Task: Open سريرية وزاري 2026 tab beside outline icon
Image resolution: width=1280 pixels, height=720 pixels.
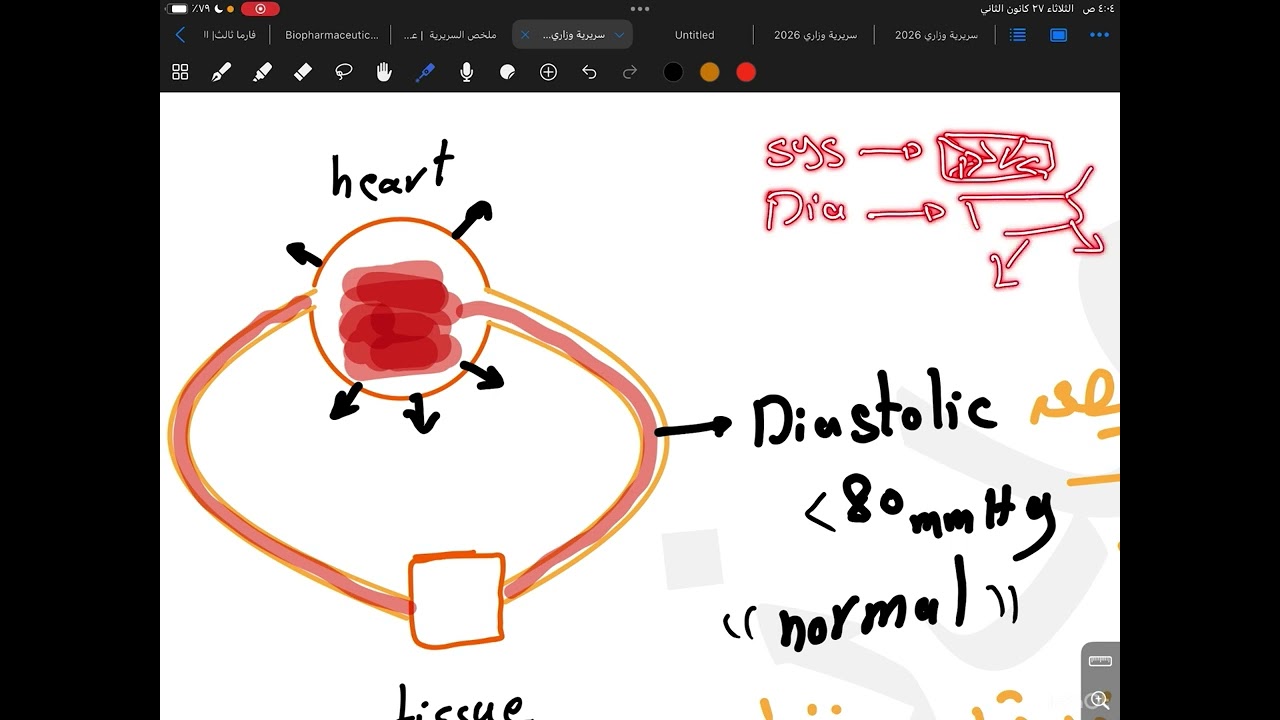Action: pyautogui.click(x=936, y=35)
